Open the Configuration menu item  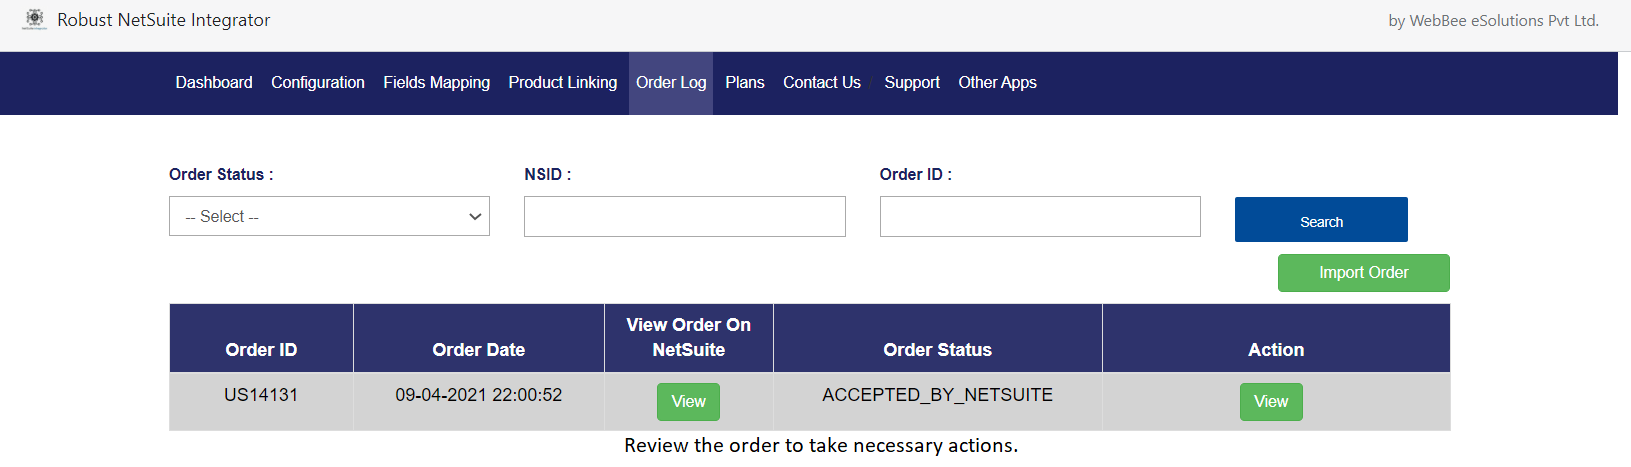tap(318, 83)
